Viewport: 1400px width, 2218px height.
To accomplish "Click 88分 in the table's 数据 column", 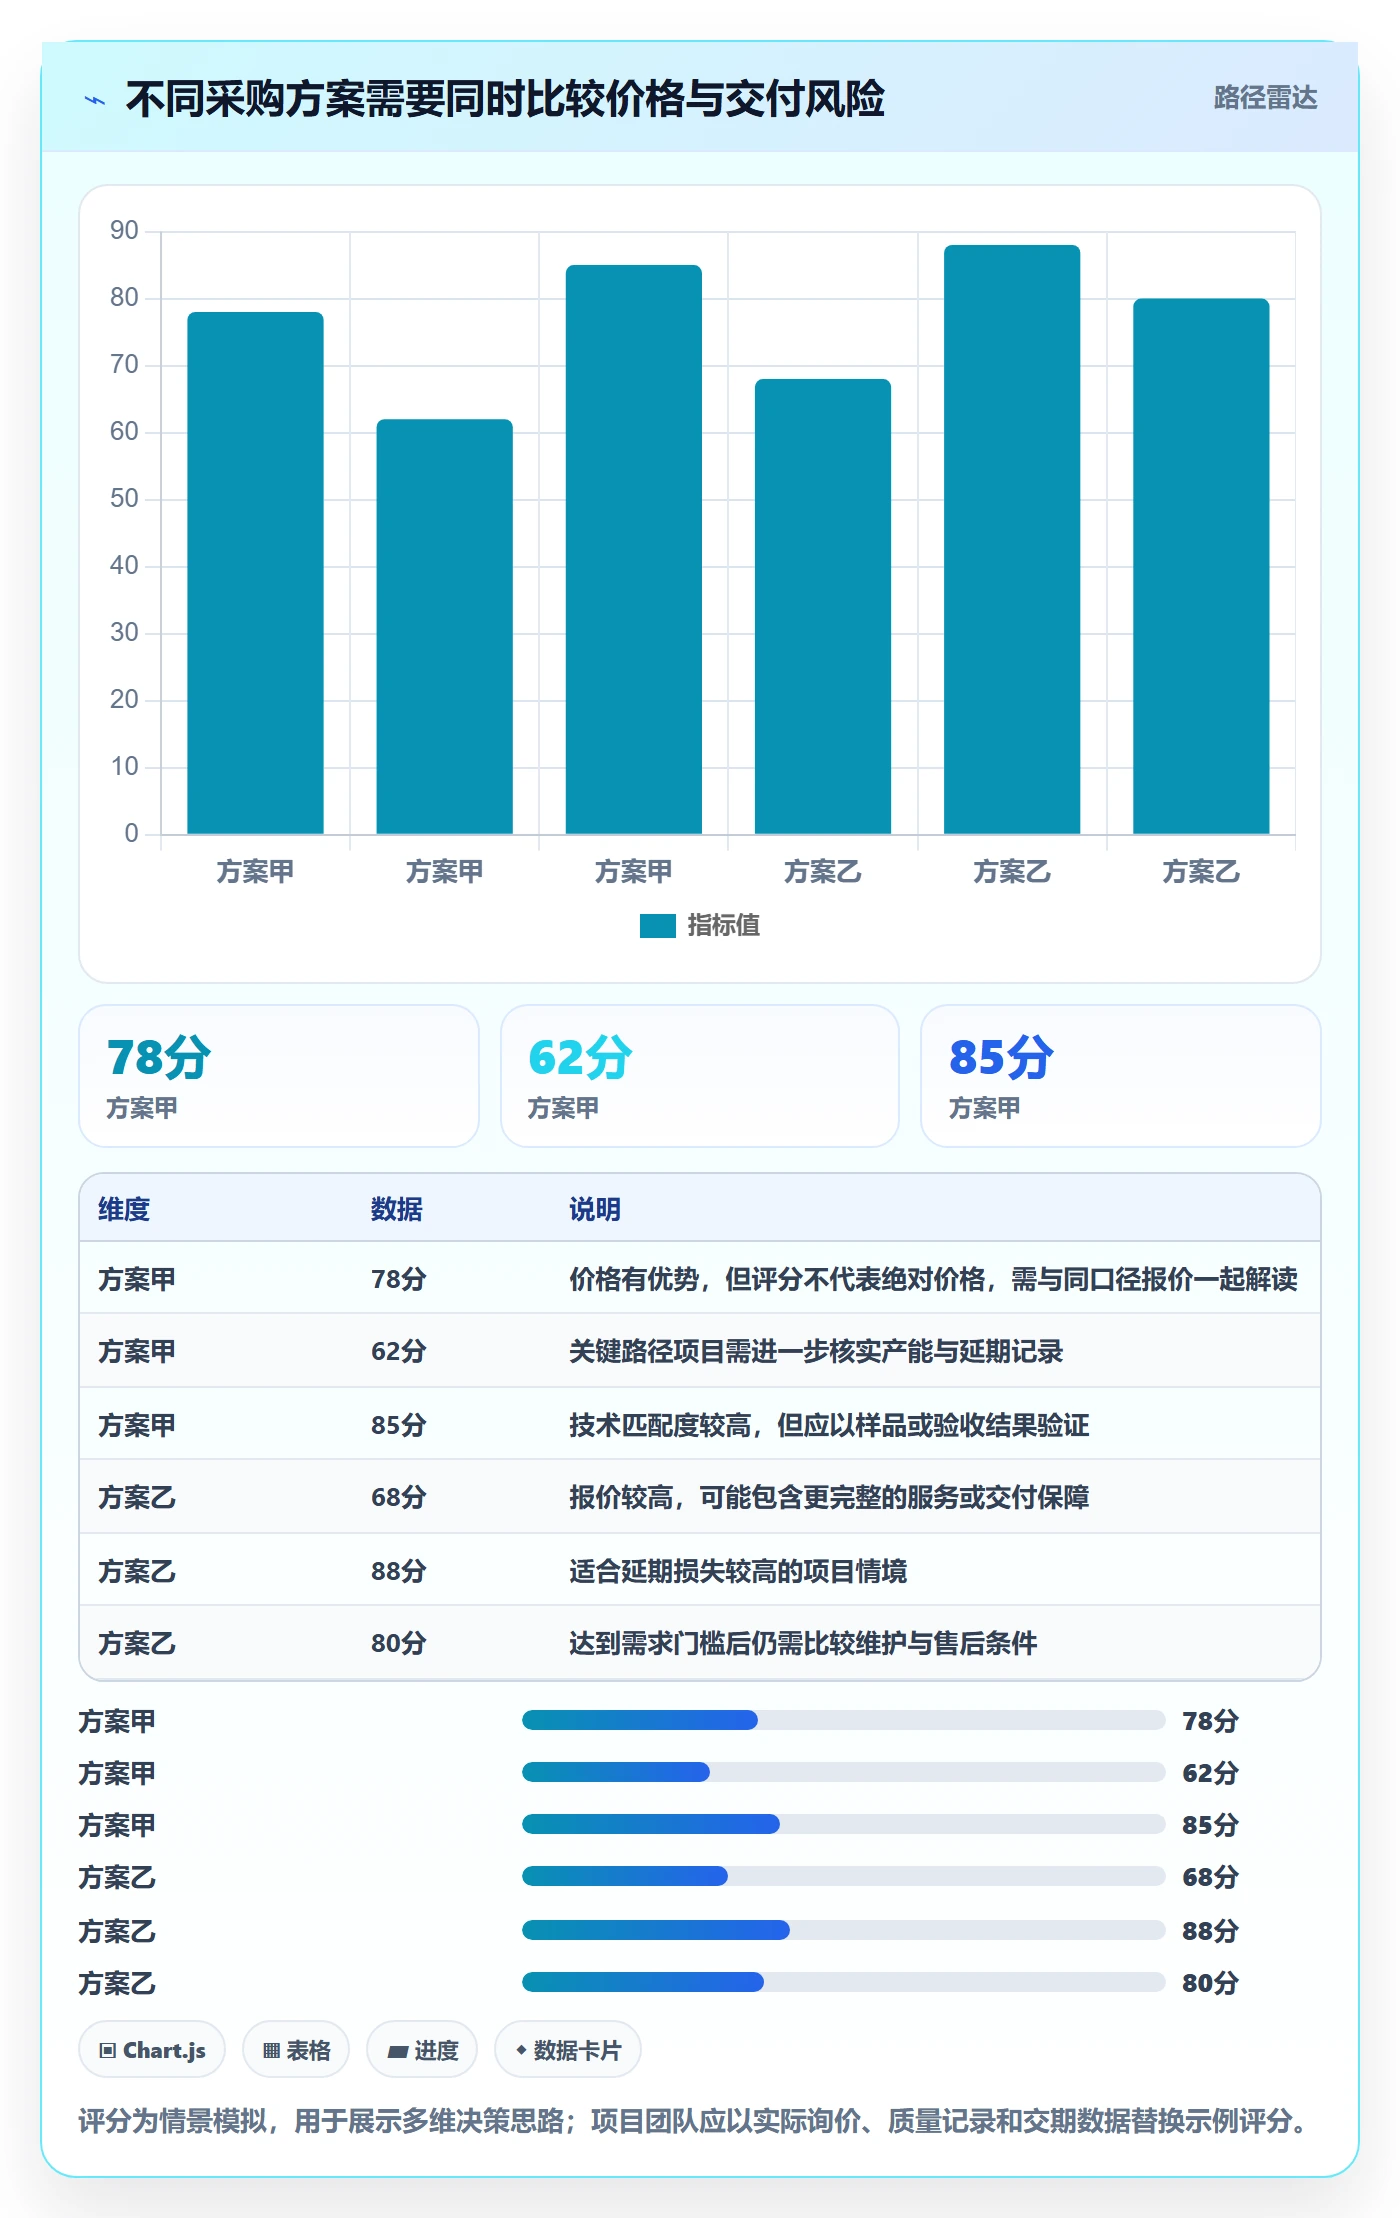I will [x=399, y=1571].
